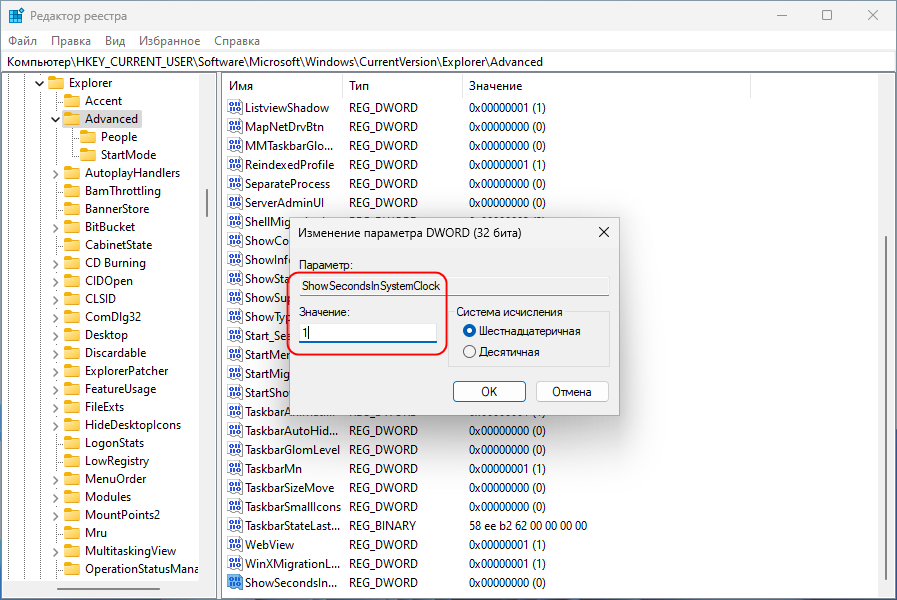Select the Desktop registry key
Viewport: 897px width, 600px height.
(x=106, y=335)
